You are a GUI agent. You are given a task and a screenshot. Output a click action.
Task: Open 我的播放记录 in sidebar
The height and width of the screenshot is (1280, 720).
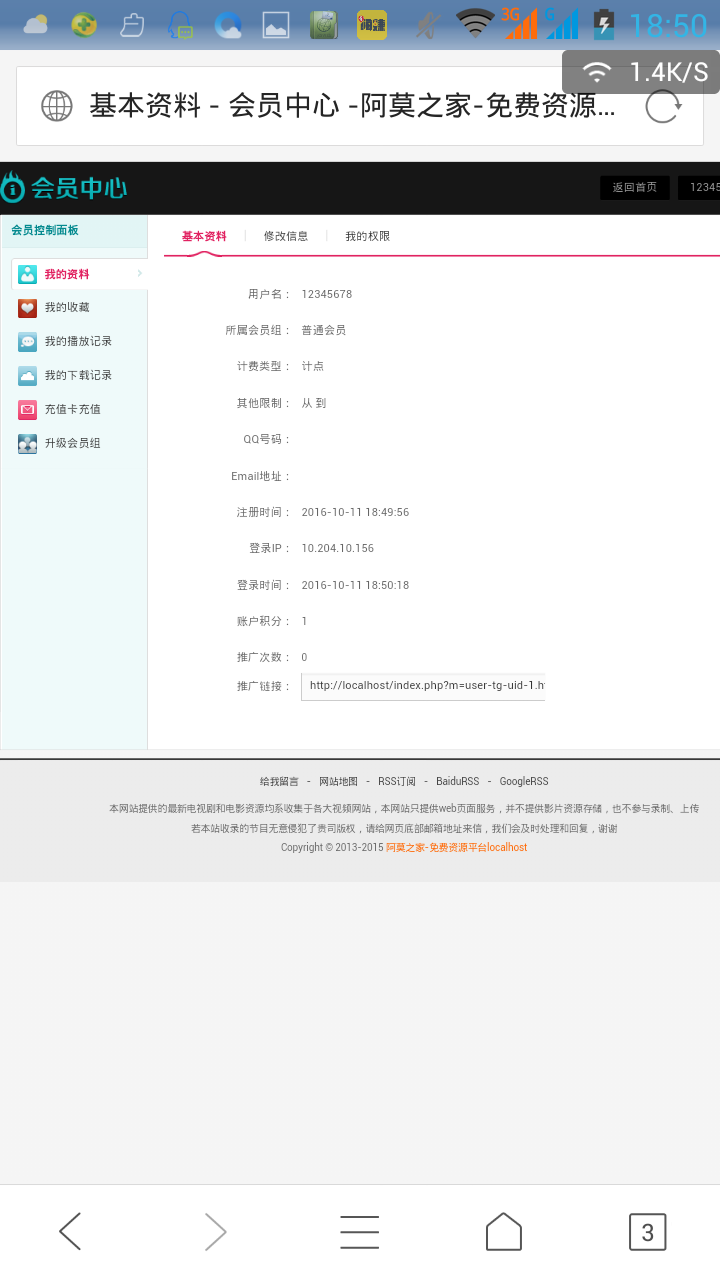tap(79, 342)
